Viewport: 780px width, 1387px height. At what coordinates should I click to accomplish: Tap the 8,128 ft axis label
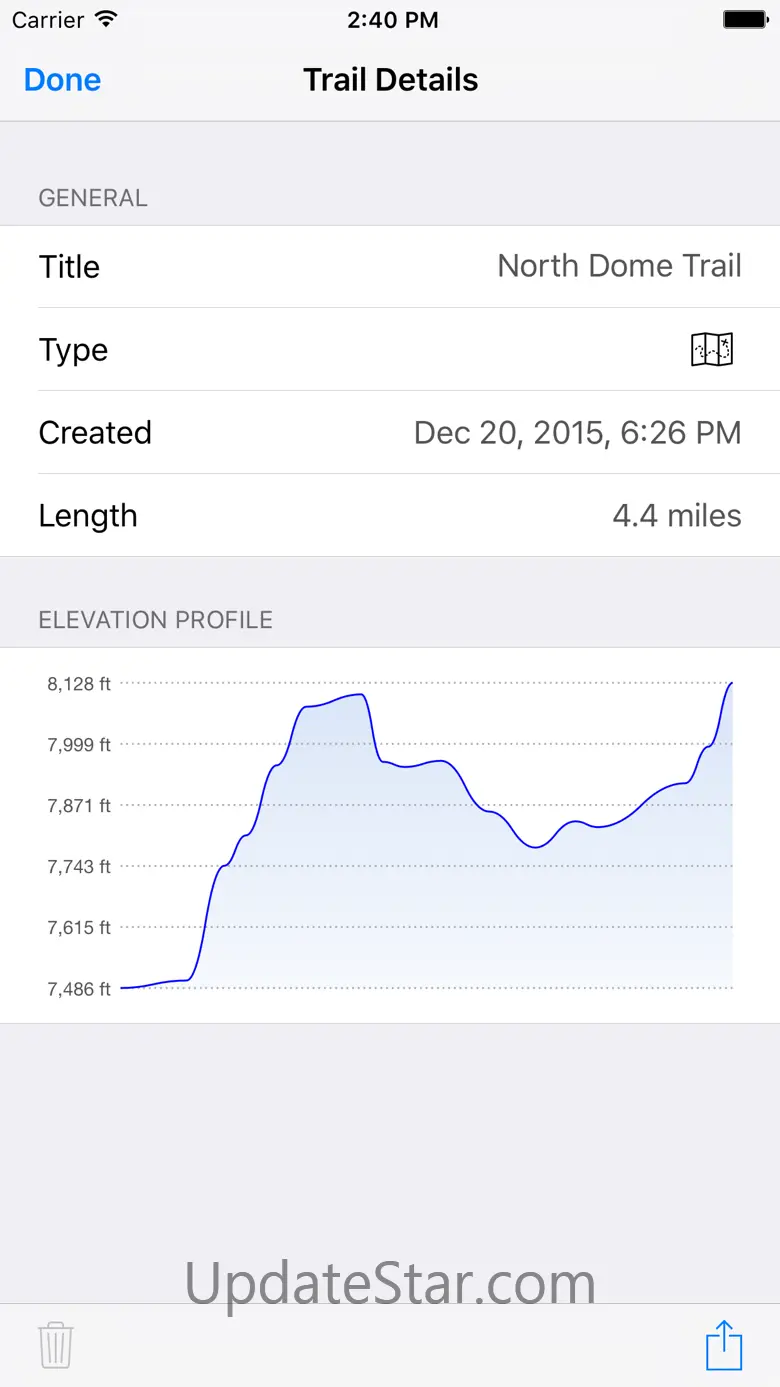(79, 684)
